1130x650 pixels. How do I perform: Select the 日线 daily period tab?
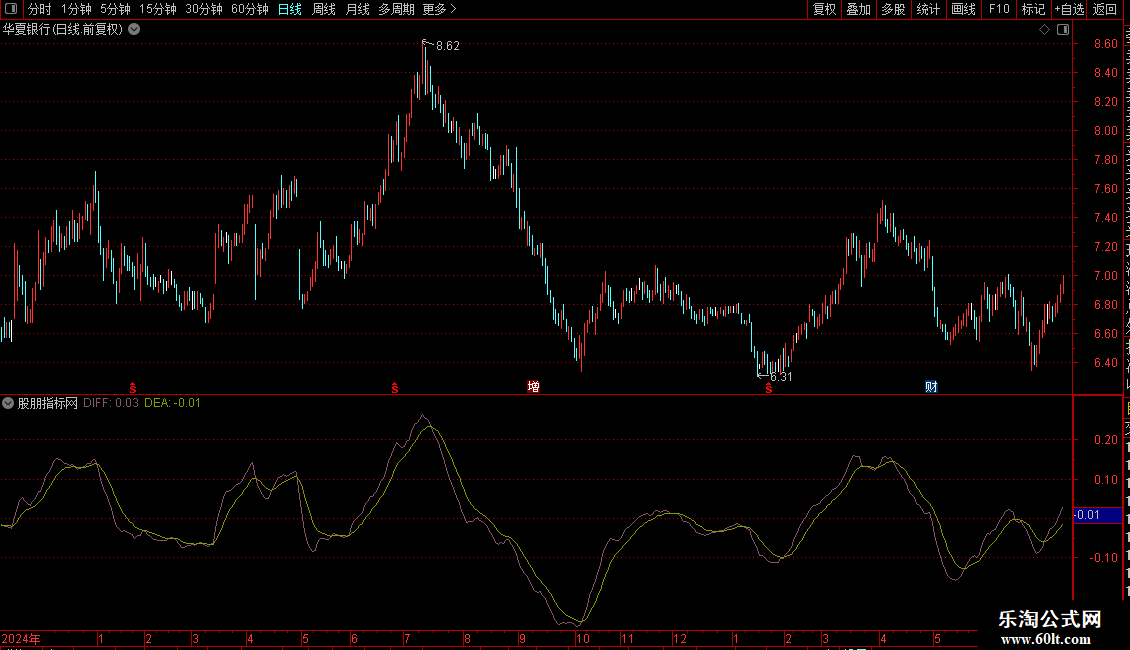[290, 9]
